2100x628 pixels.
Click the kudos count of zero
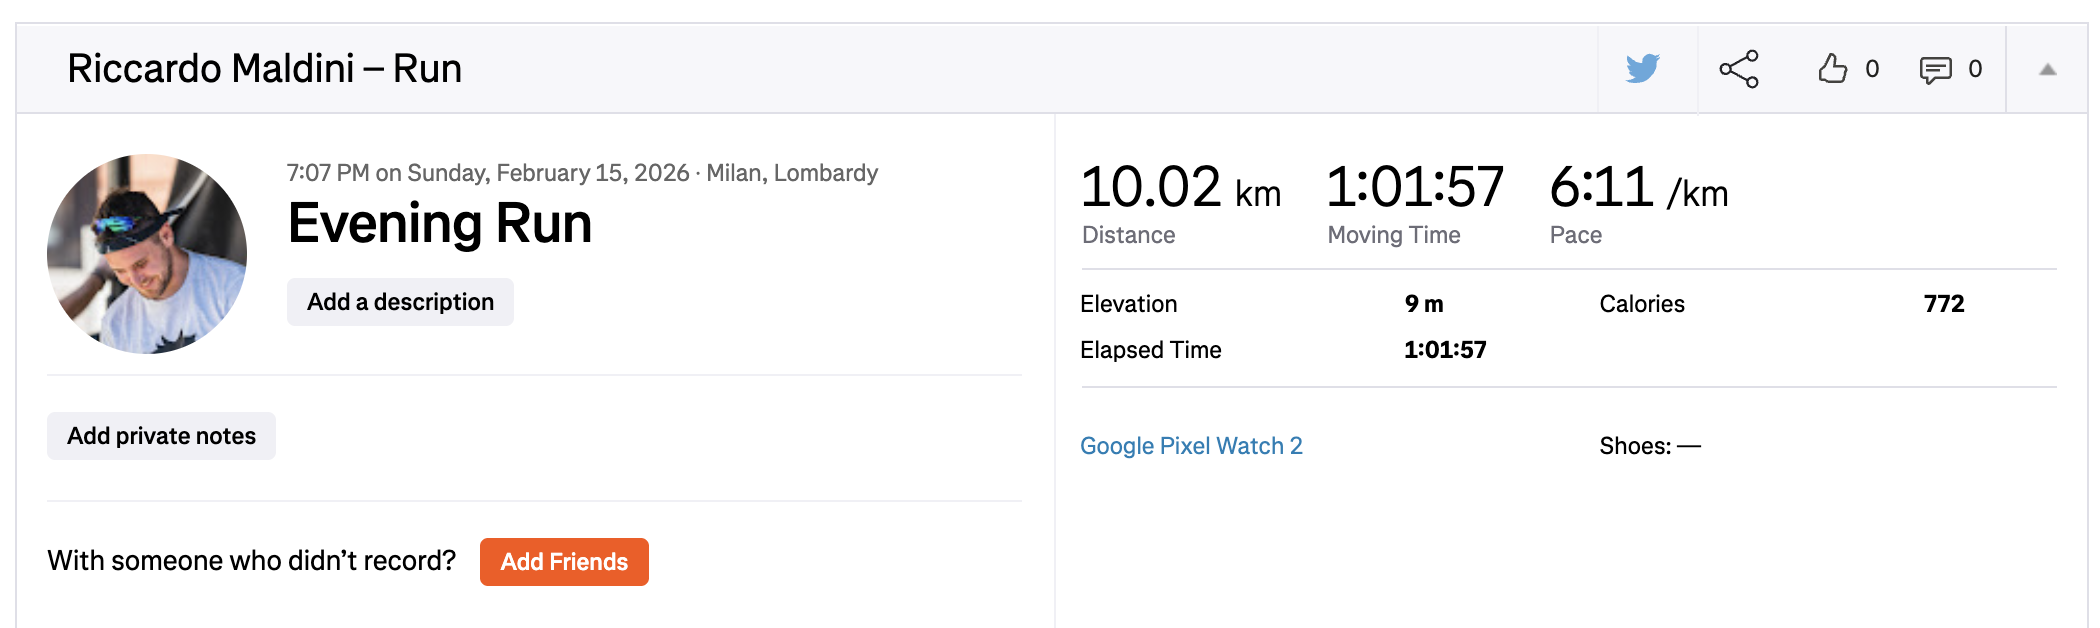pos(1871,68)
